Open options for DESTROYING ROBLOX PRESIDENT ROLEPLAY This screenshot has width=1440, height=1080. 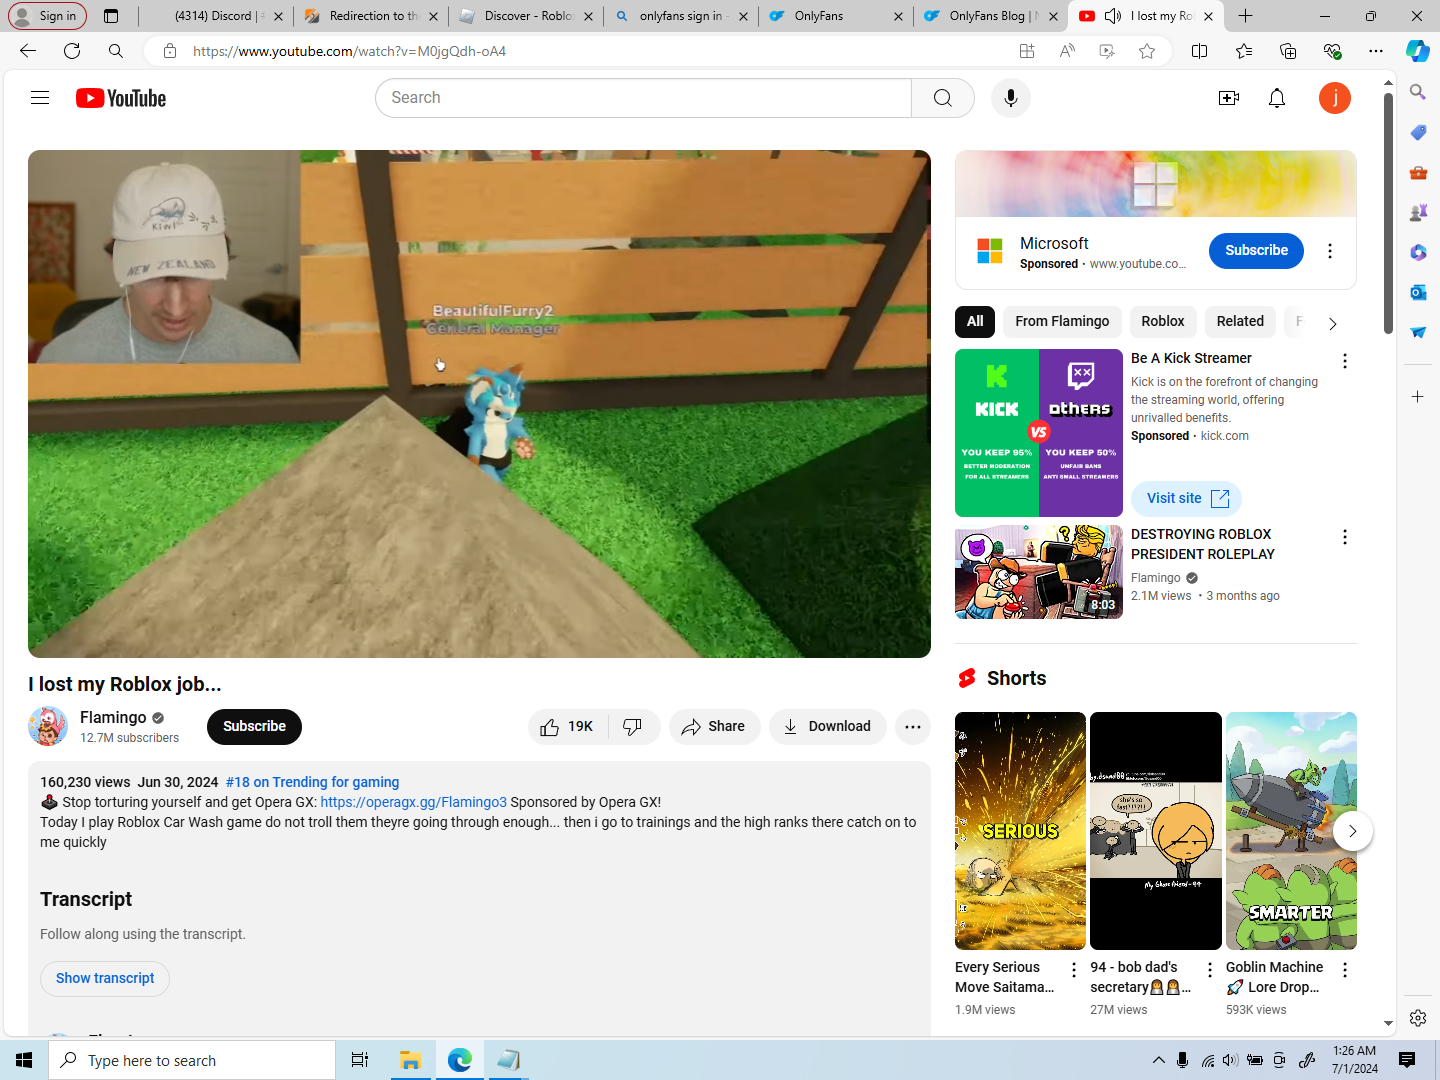(1345, 537)
